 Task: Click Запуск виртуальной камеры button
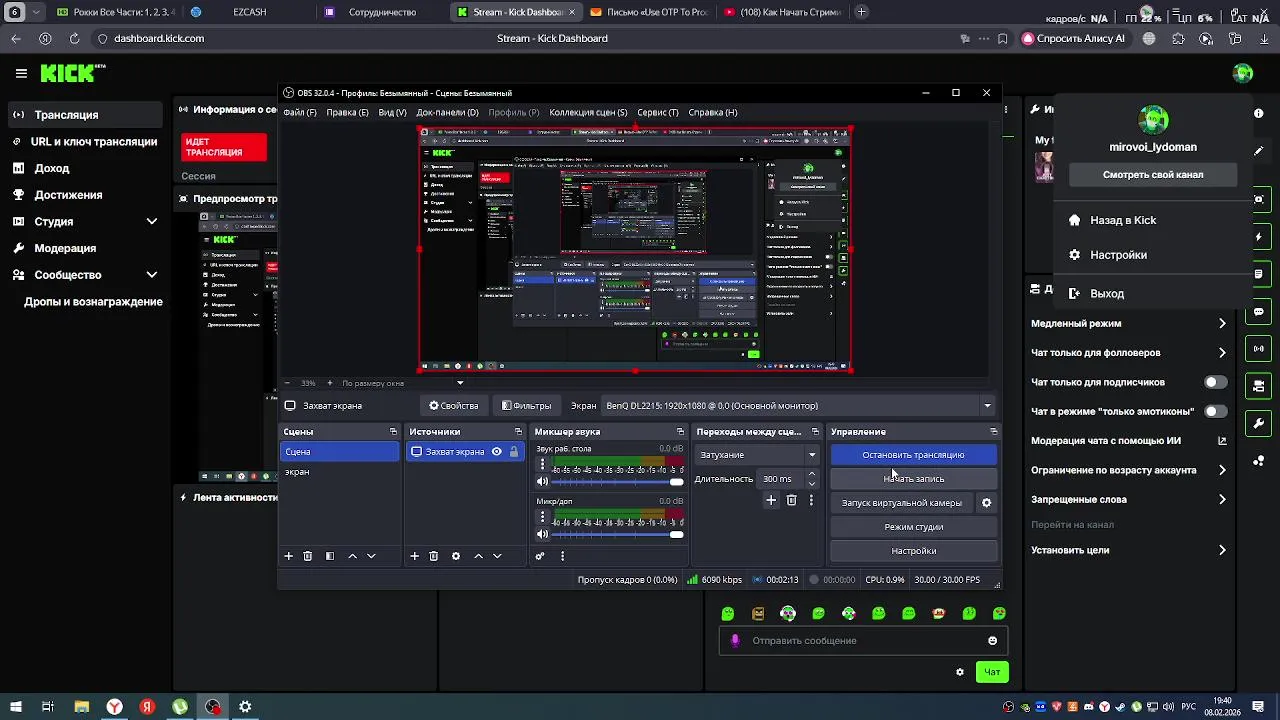pyautogui.click(x=902, y=503)
